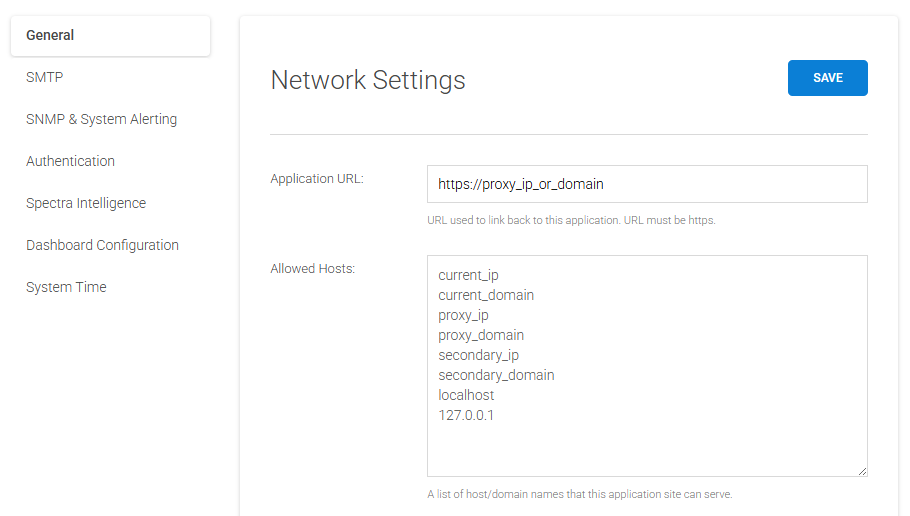Switch to System Time settings
This screenshot has width=910, height=516.
[x=66, y=287]
